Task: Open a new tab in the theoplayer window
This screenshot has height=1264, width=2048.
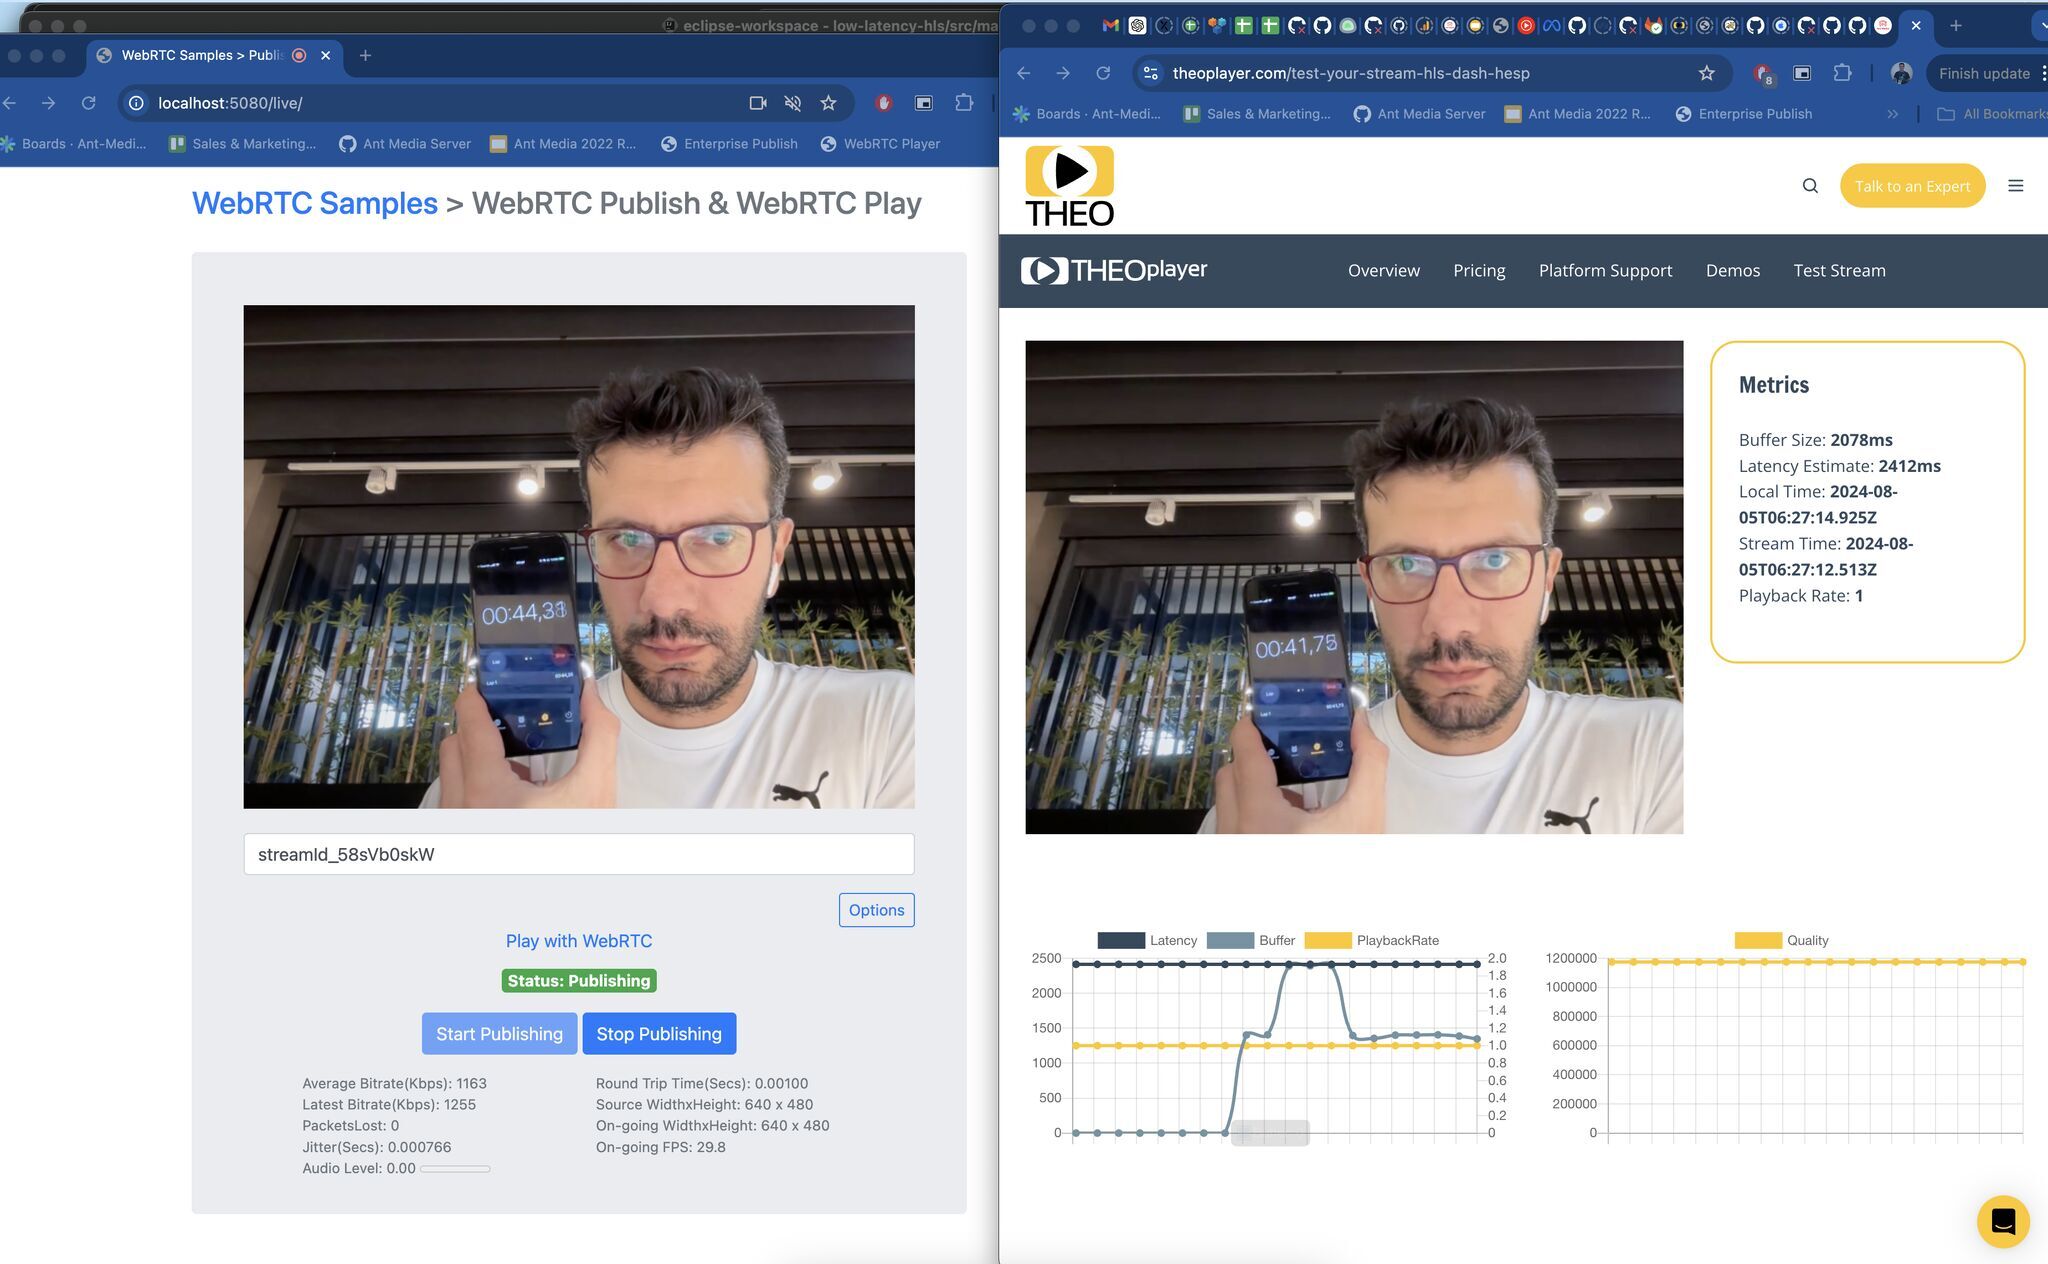Action: point(1956,25)
